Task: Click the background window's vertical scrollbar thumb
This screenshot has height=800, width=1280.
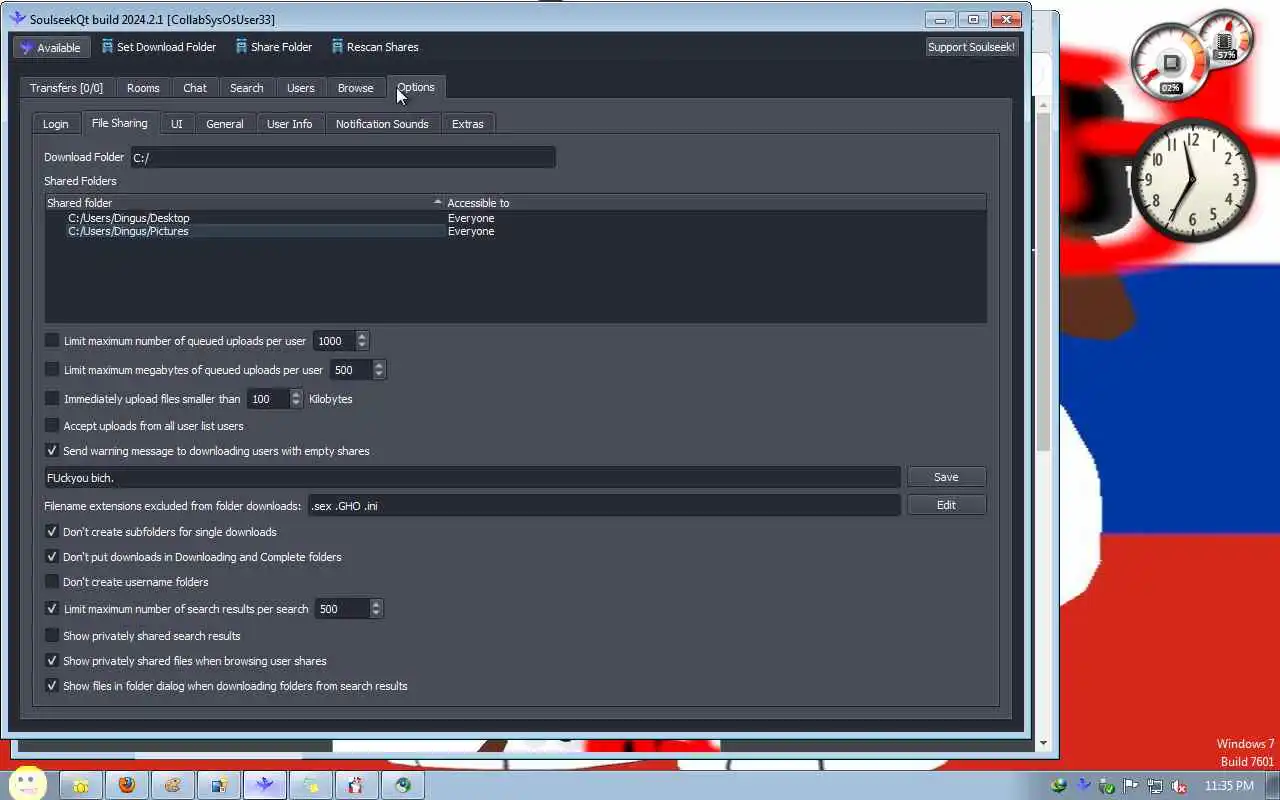Action: coord(1043,280)
